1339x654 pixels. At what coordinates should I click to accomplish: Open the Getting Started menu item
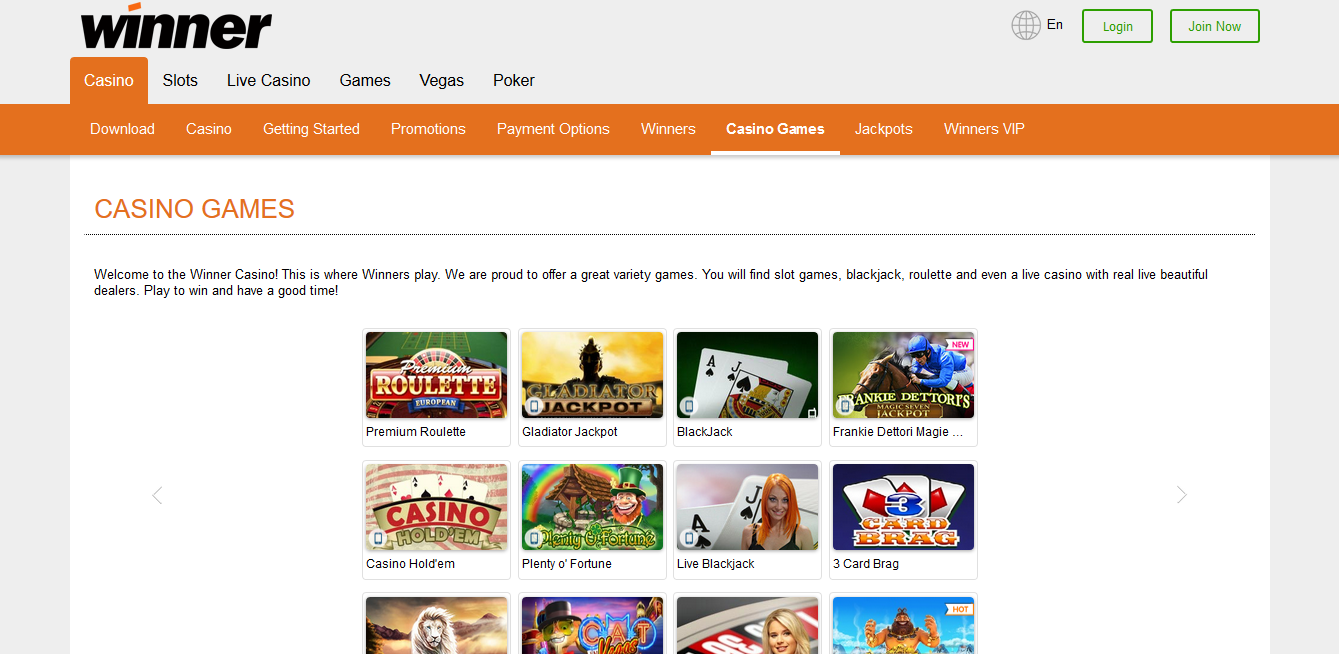[311, 129]
